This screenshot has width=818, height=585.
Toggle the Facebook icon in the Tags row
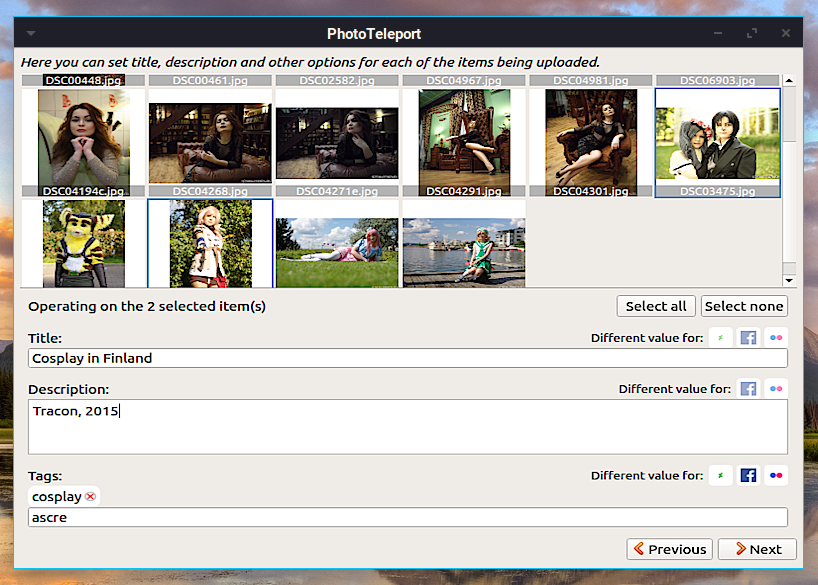click(748, 475)
